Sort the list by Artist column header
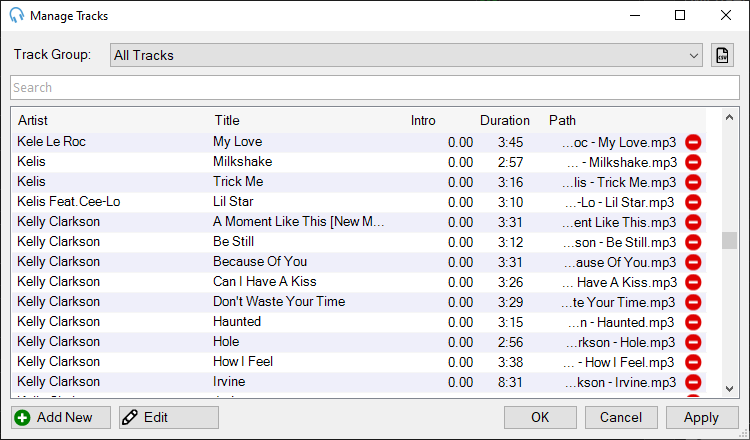 33,121
